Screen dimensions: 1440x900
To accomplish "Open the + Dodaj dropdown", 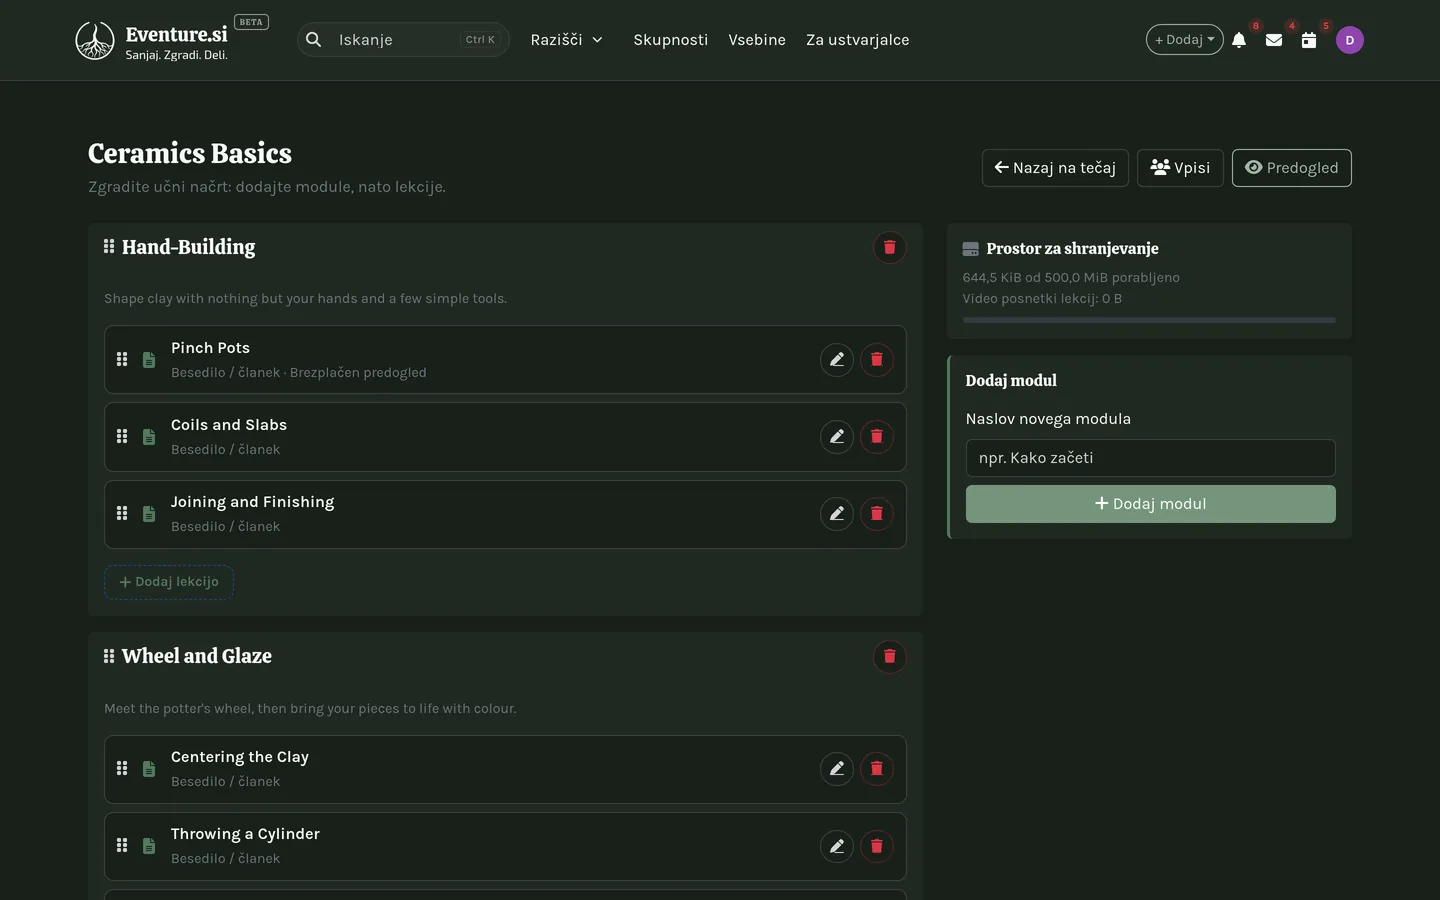I will (1184, 40).
